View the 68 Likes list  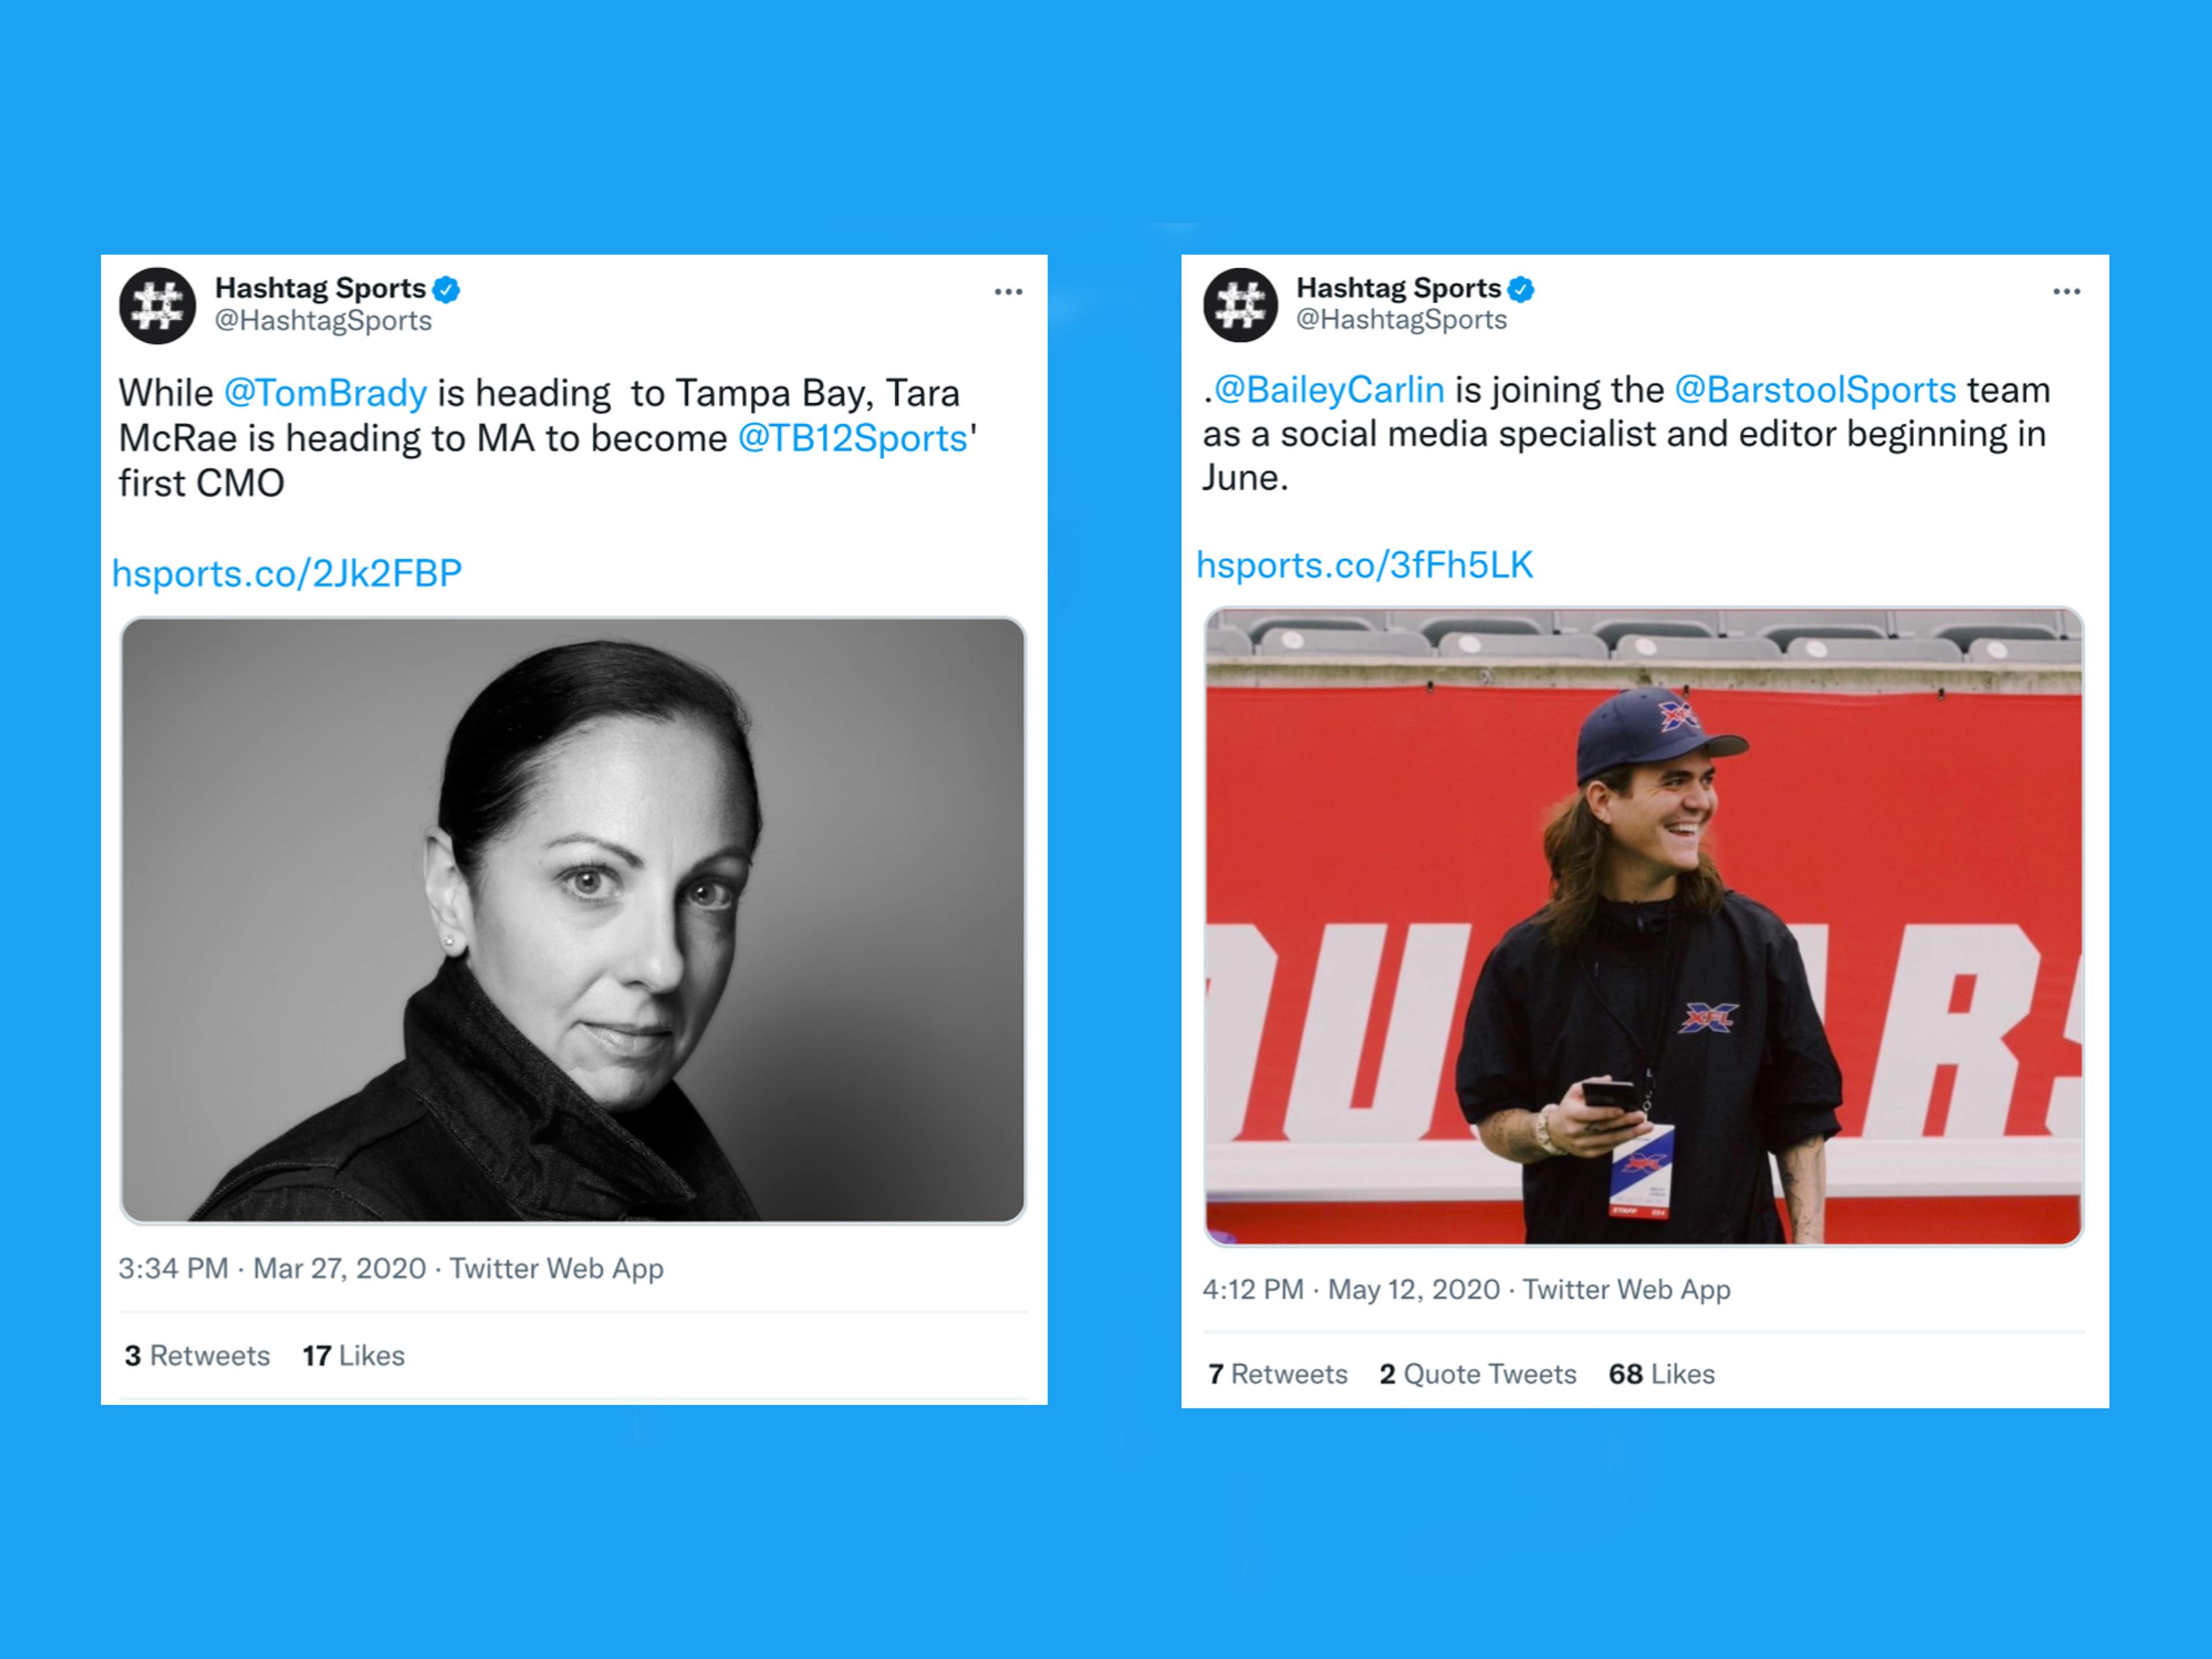point(1662,1374)
